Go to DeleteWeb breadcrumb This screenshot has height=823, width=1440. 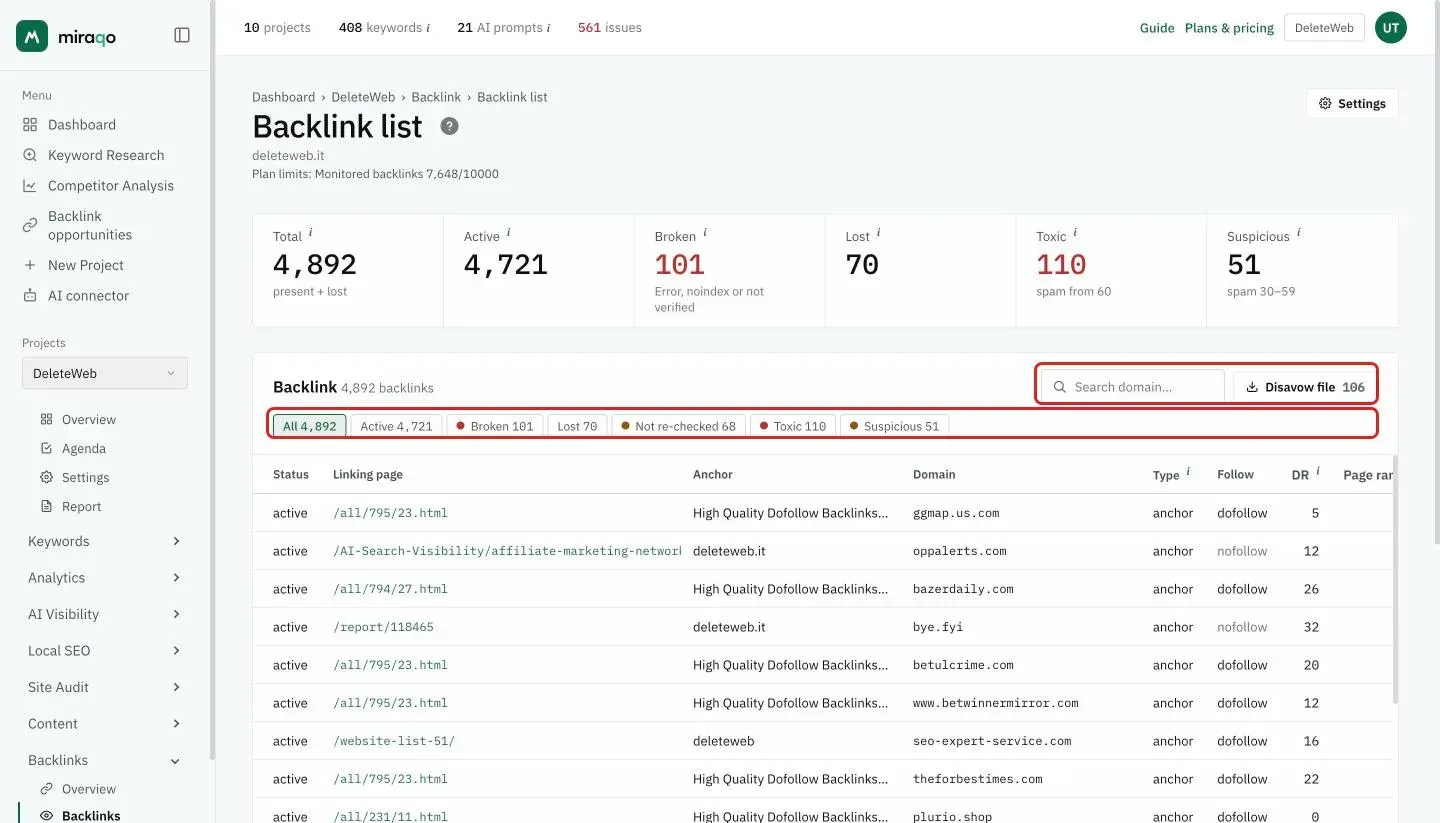(363, 97)
